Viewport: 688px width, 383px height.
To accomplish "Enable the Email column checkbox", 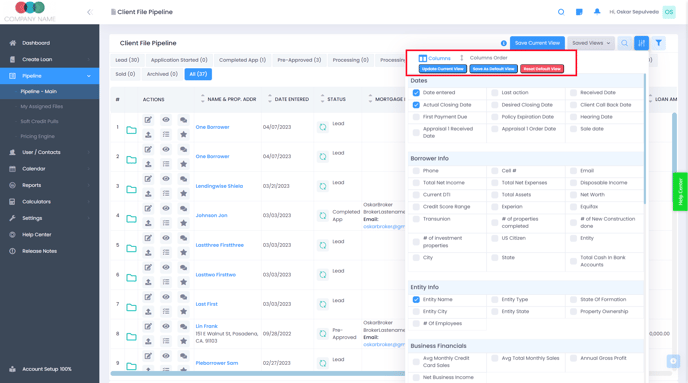I will [x=573, y=171].
